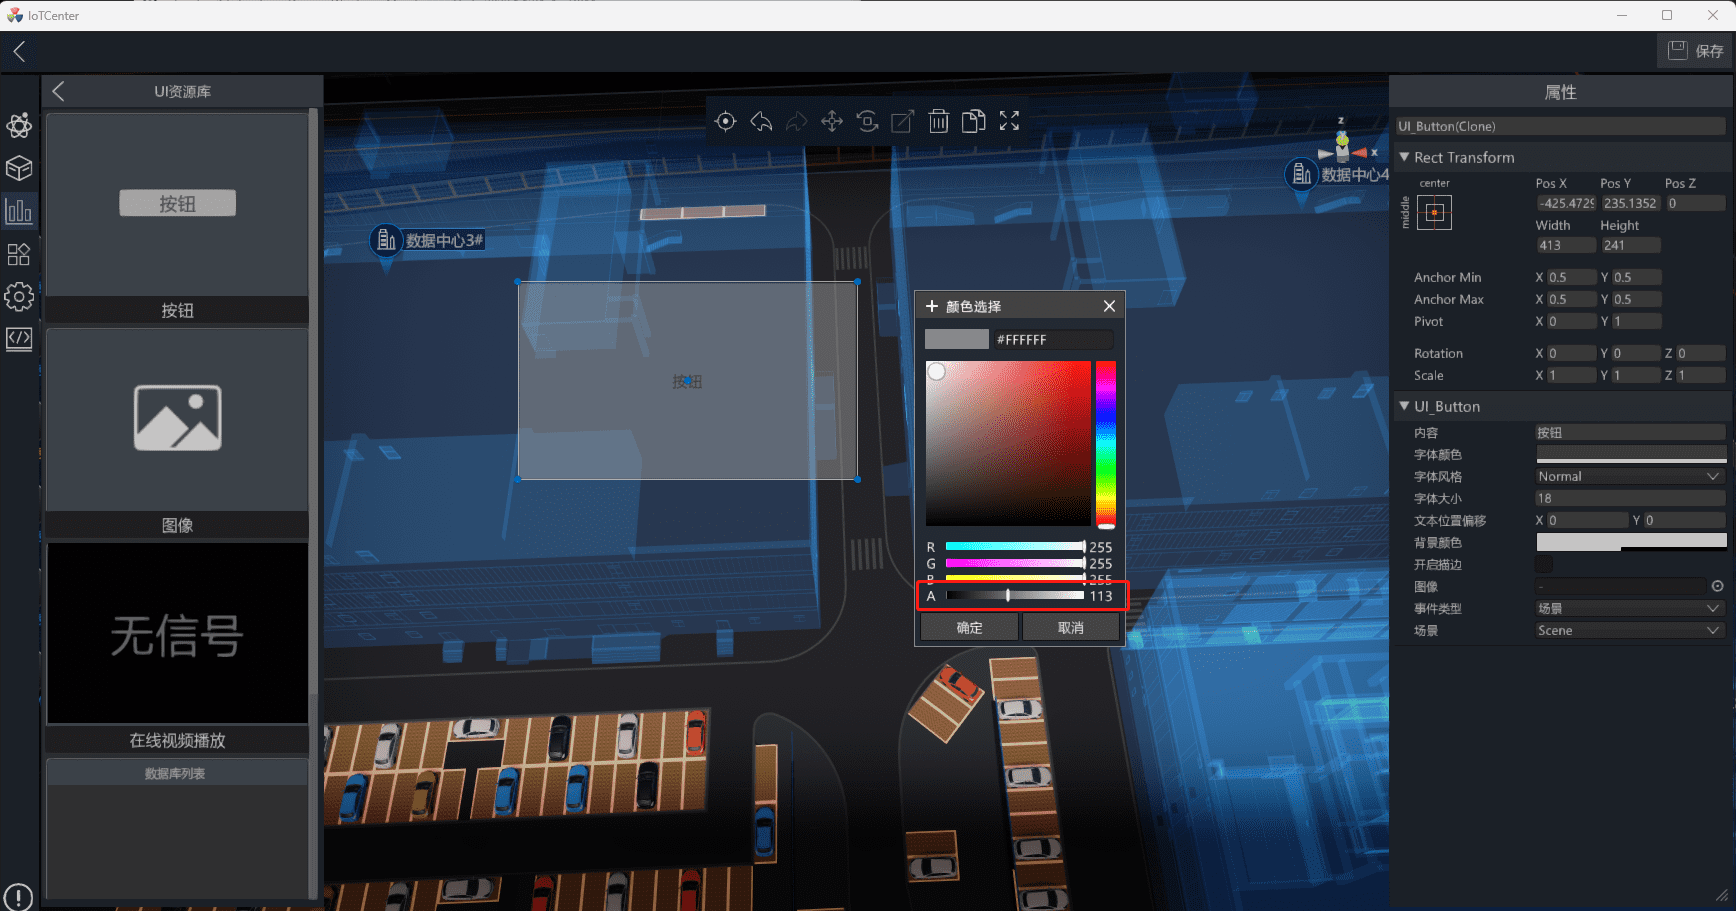Viewport: 1736px width, 911px height.
Task: Select the rotate tool icon
Action: [x=867, y=122]
